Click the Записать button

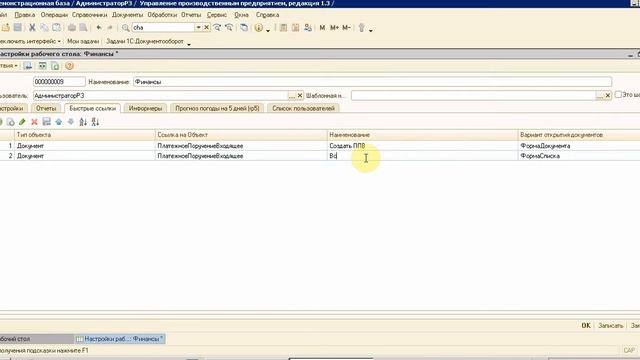coord(611,326)
